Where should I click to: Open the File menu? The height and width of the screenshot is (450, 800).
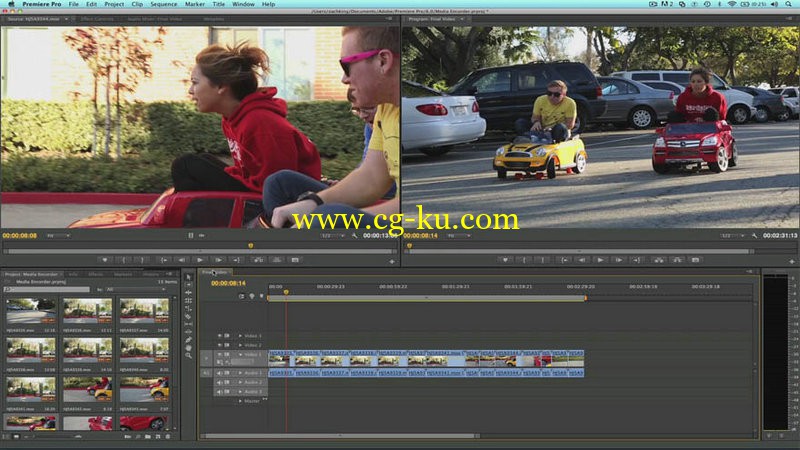73,4
